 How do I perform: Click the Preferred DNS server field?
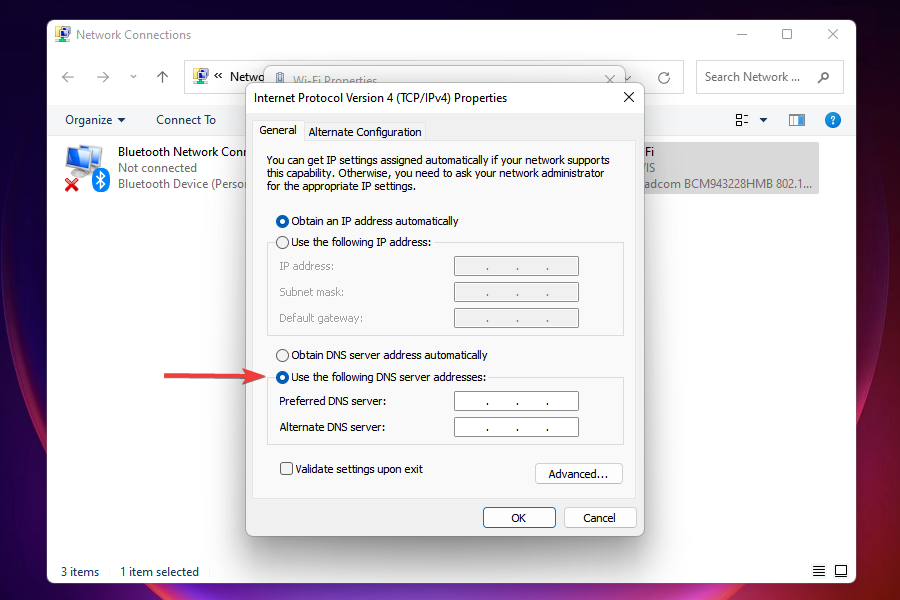point(516,401)
